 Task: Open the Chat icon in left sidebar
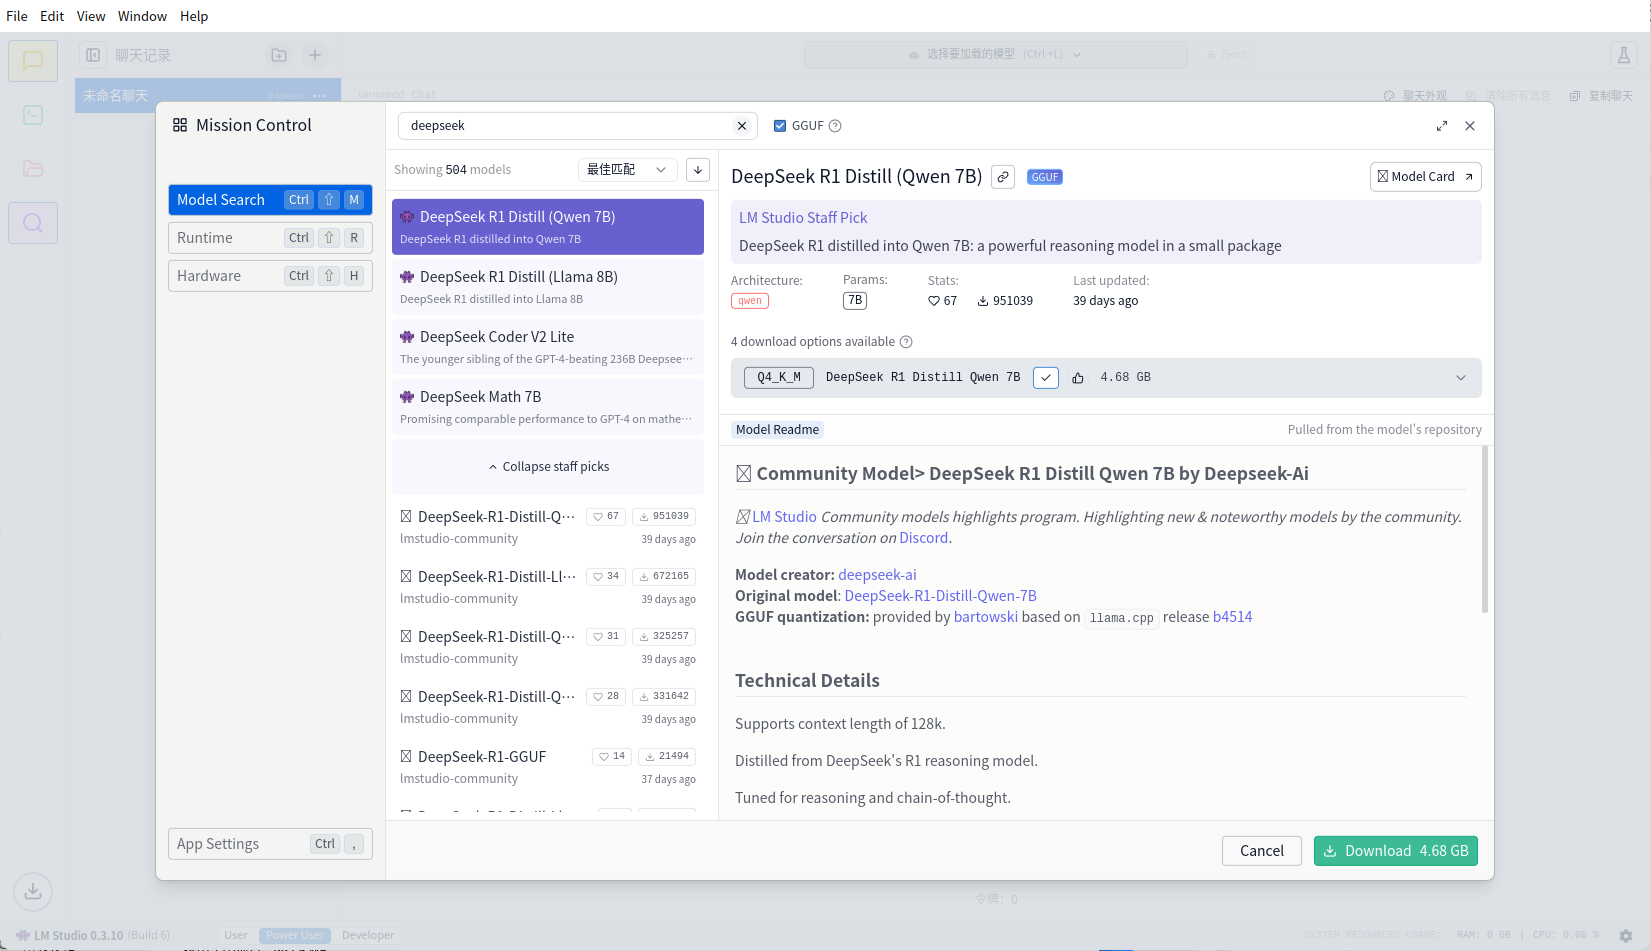33,61
